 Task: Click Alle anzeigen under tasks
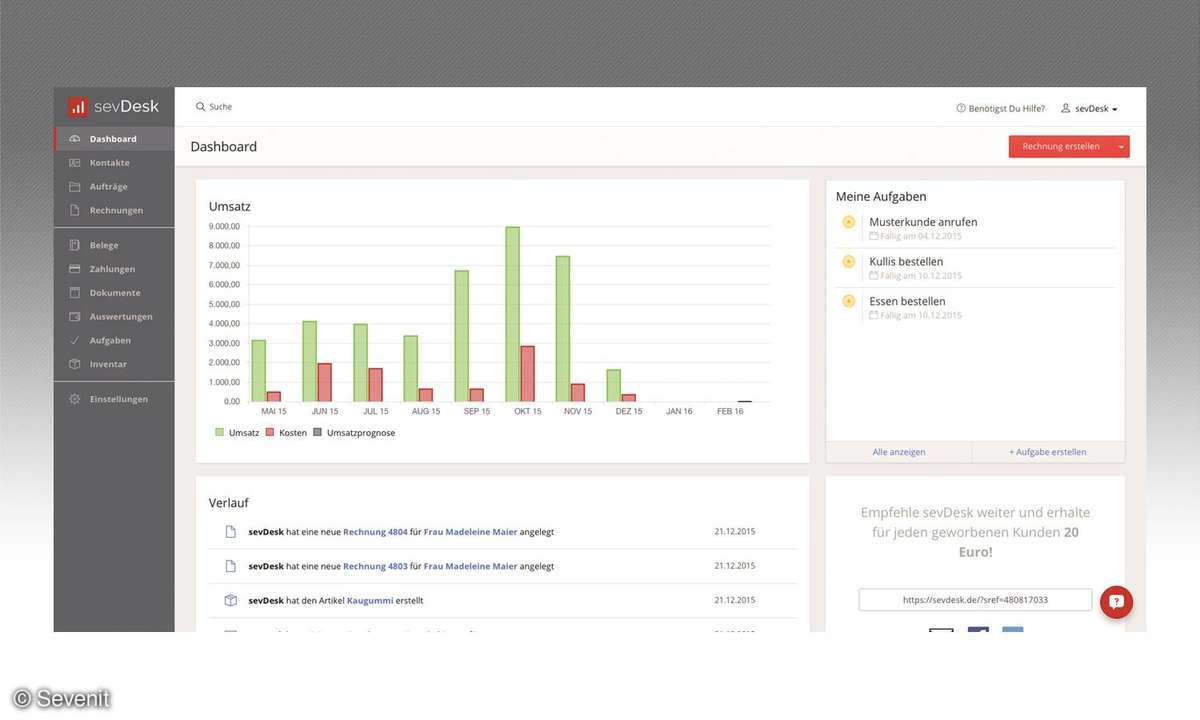[899, 452]
